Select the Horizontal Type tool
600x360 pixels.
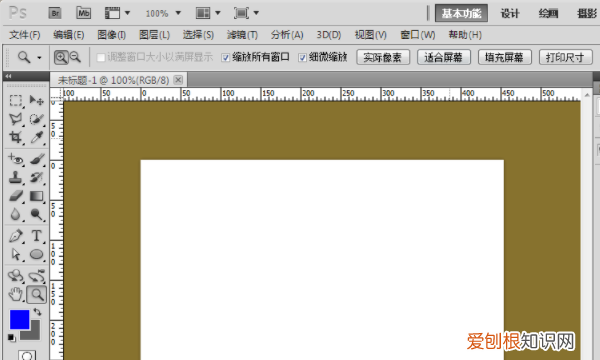click(x=37, y=236)
